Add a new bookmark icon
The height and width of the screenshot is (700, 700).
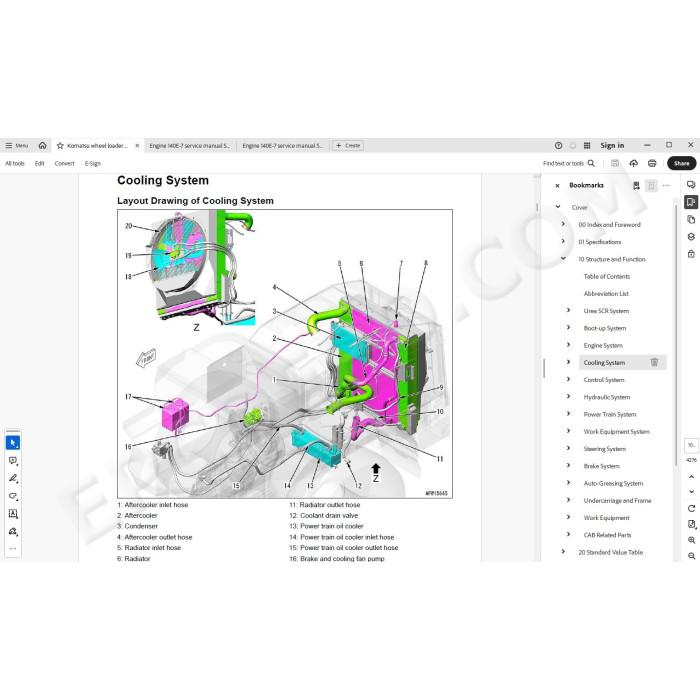point(636,186)
